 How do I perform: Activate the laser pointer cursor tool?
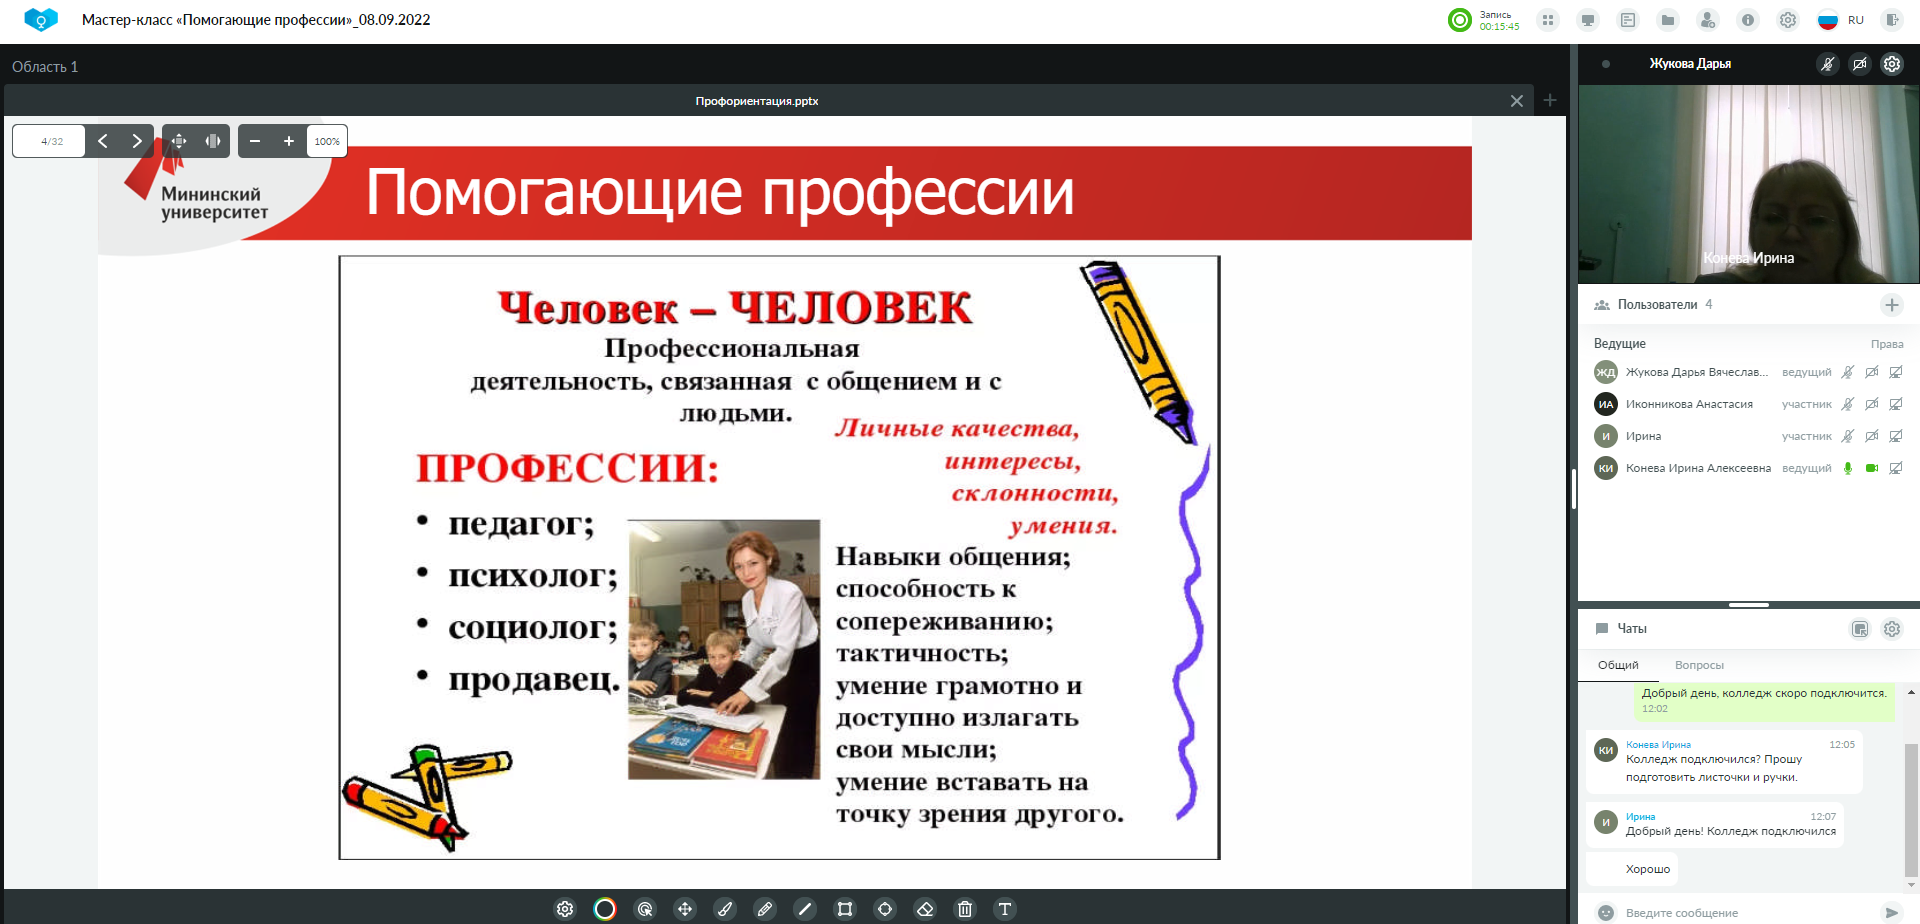click(645, 909)
